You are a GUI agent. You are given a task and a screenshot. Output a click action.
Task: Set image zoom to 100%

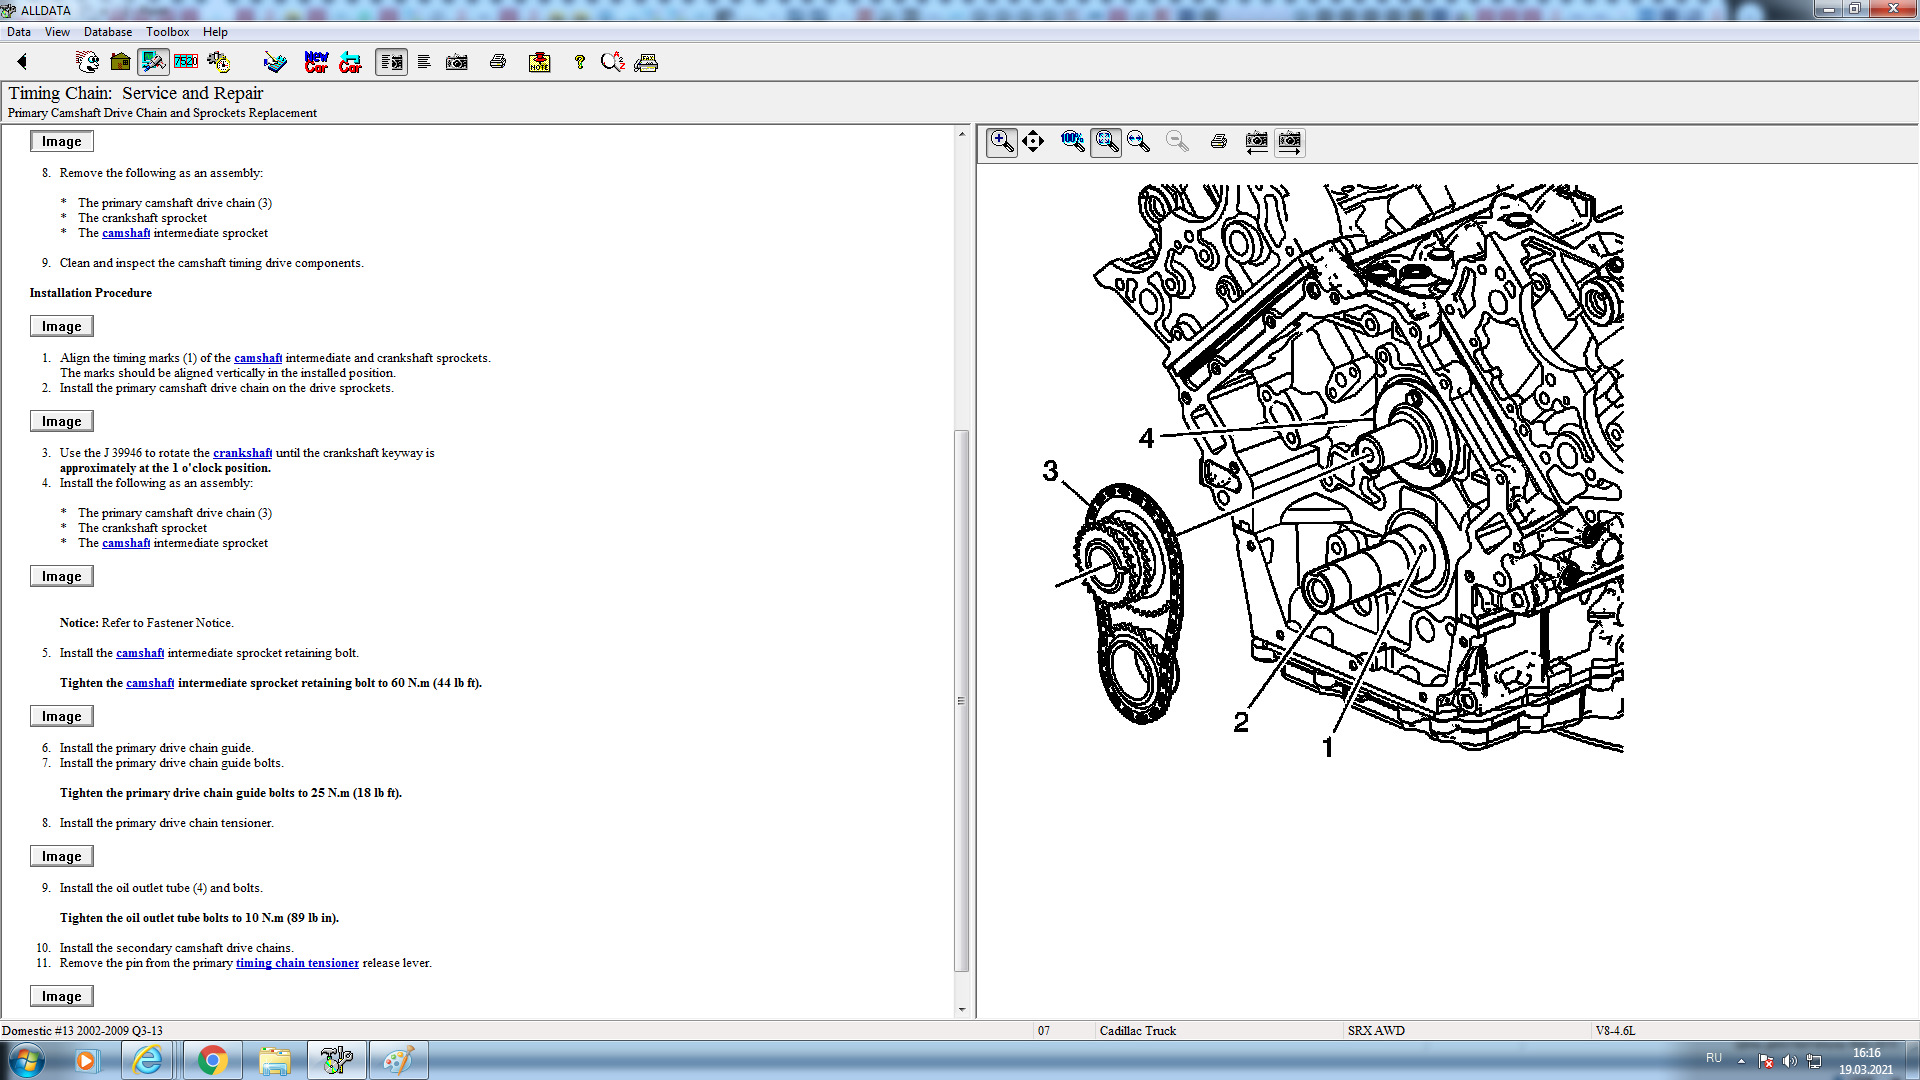pyautogui.click(x=1072, y=141)
